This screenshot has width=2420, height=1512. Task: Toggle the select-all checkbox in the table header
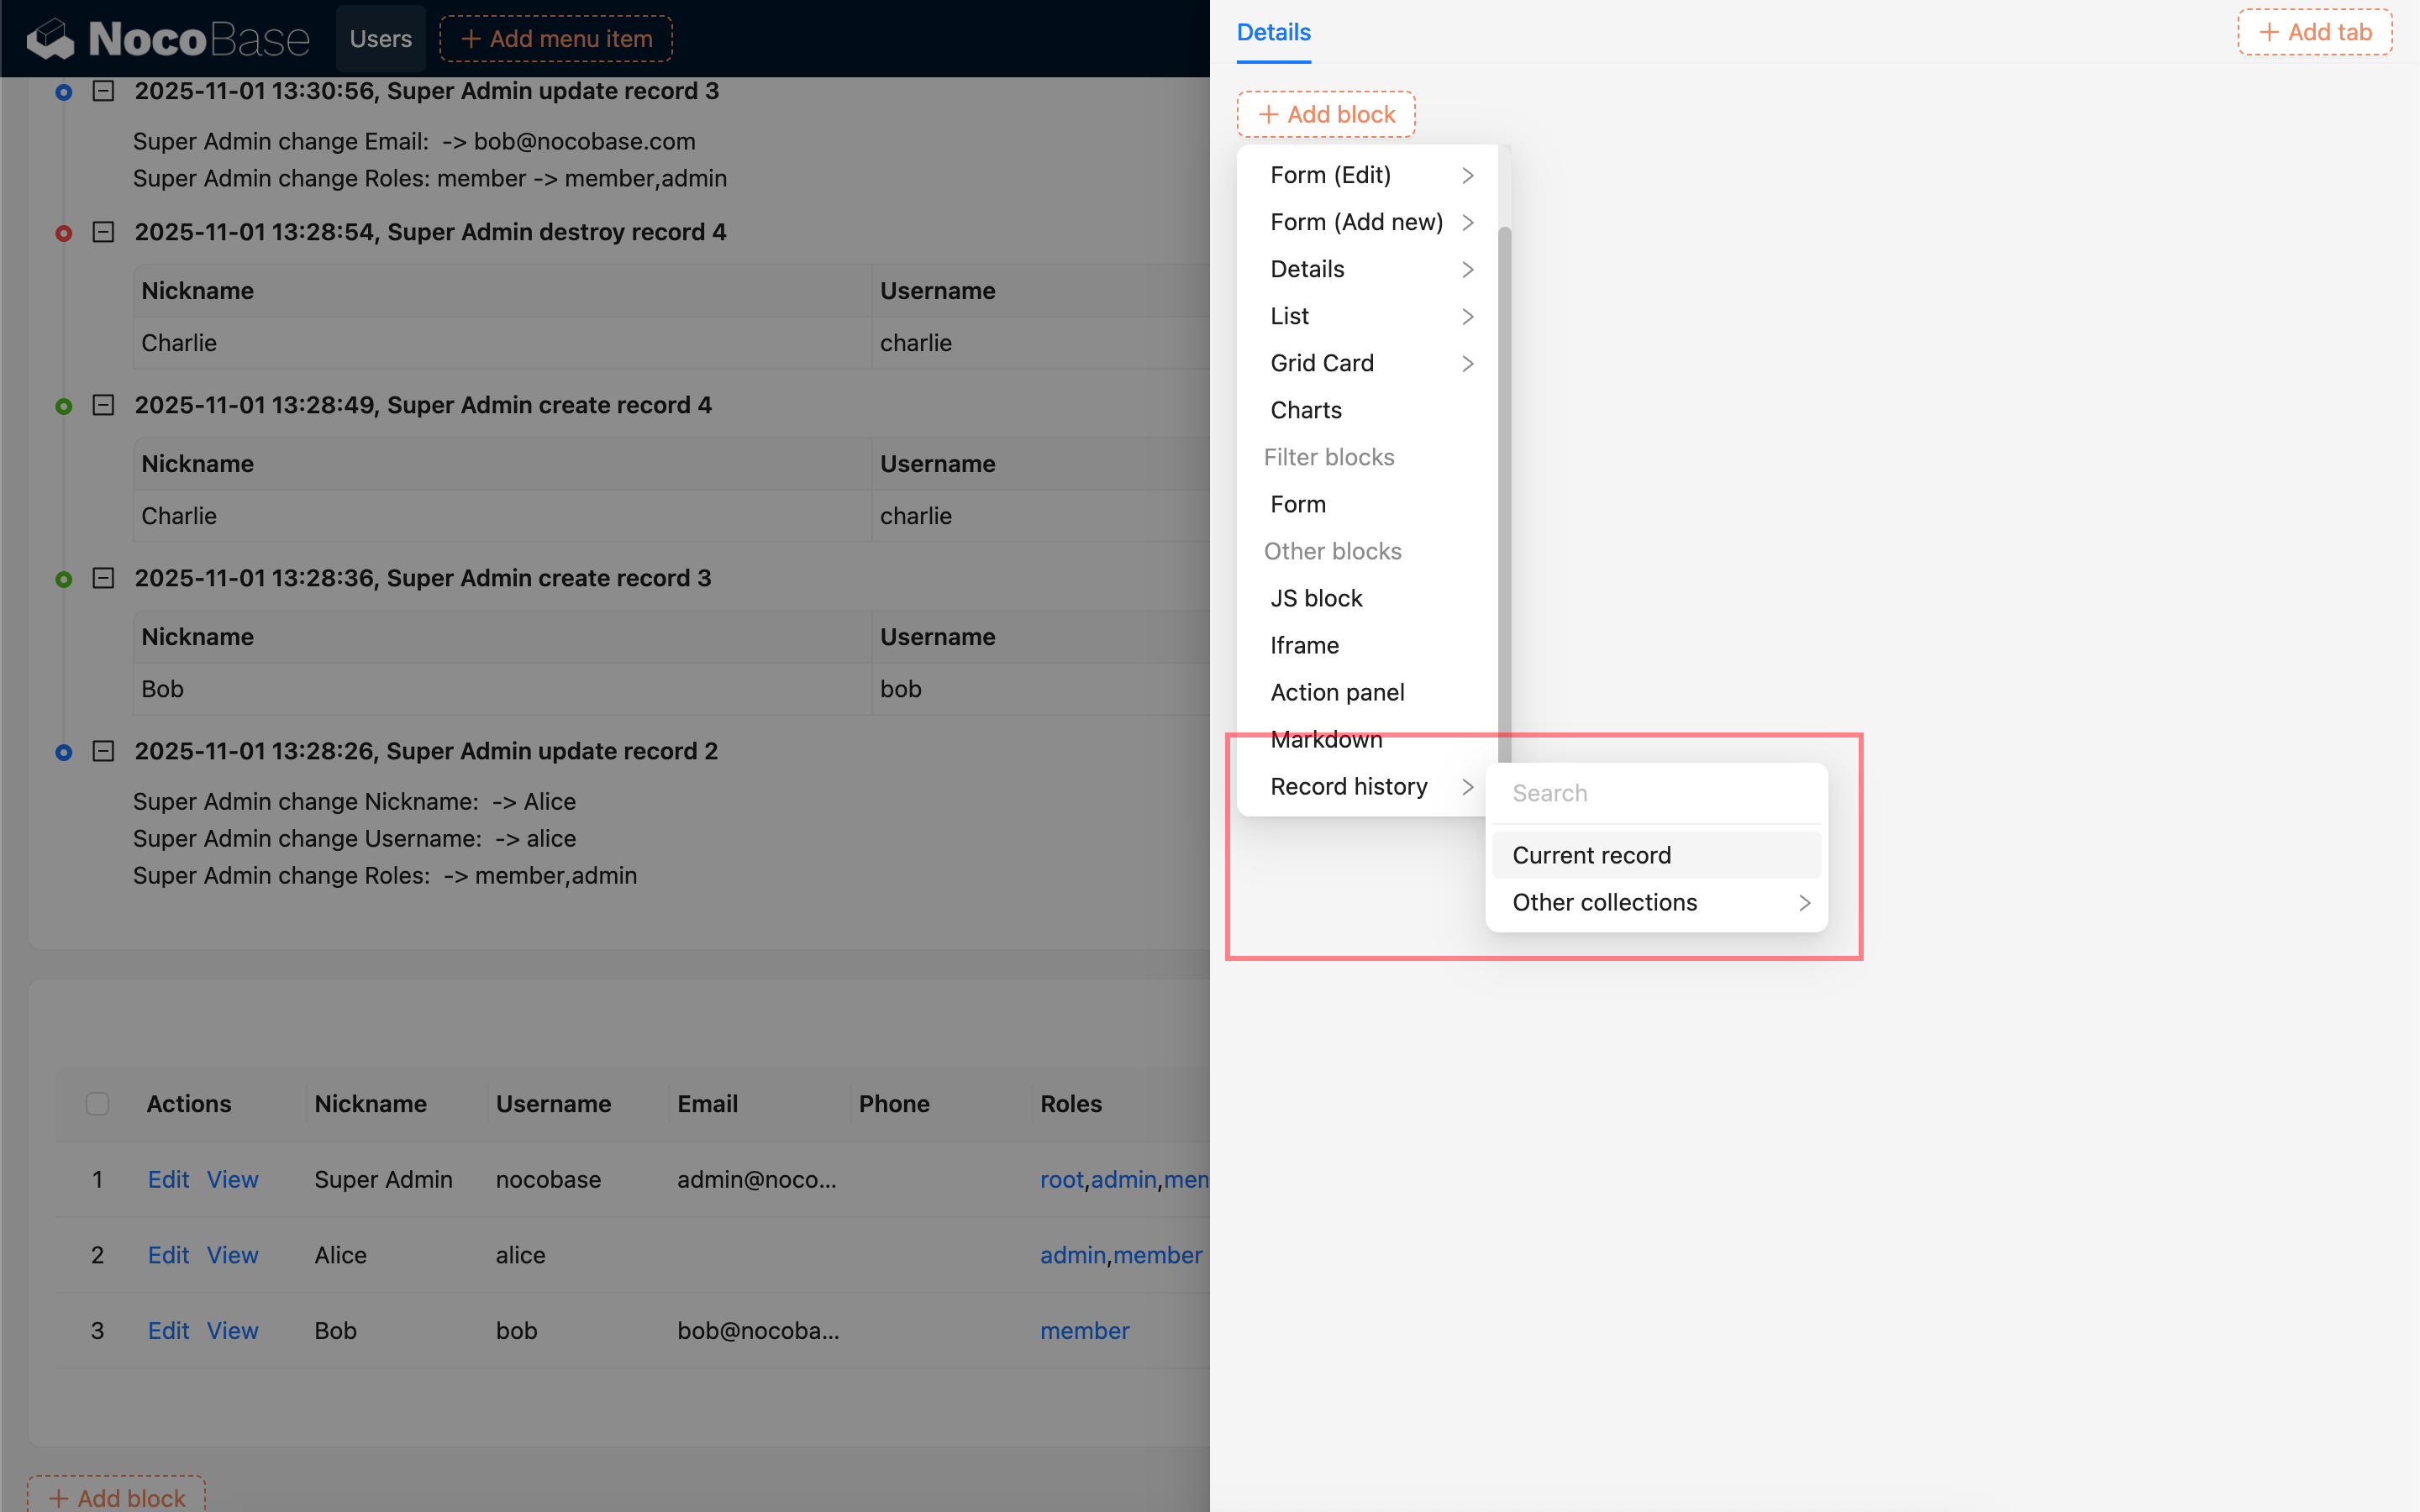97,1104
